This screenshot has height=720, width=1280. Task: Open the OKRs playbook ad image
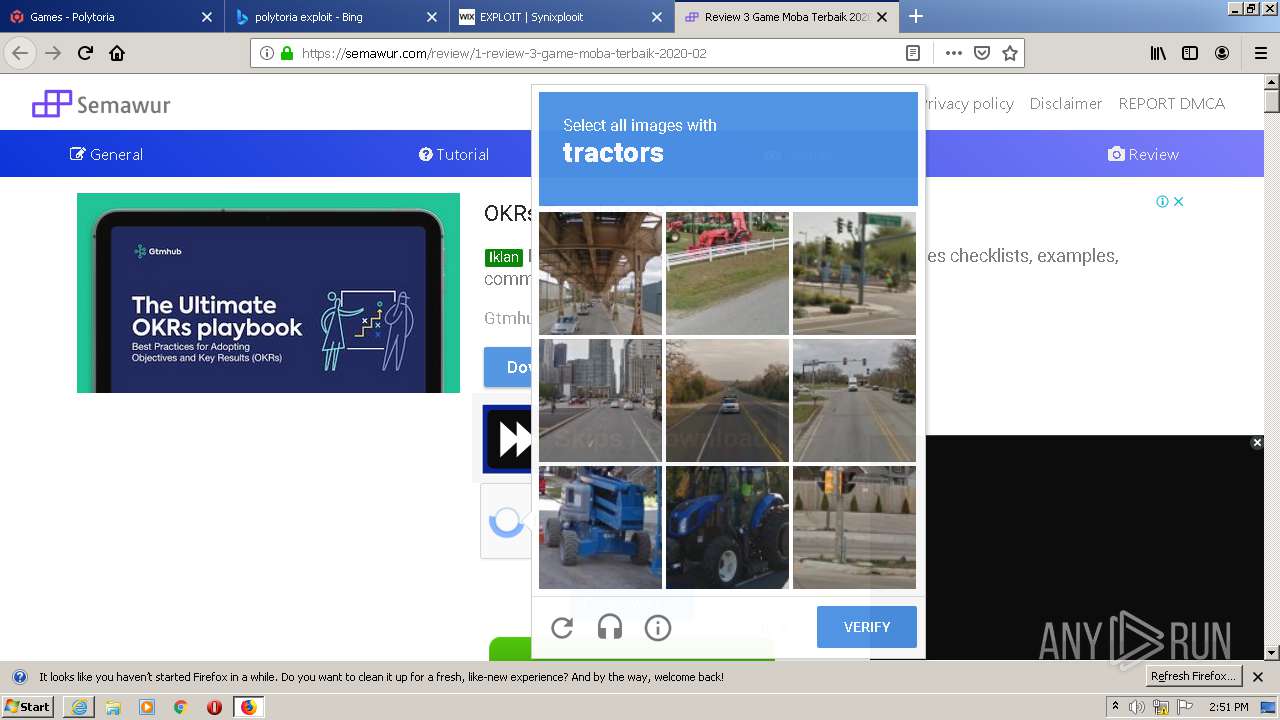click(268, 293)
